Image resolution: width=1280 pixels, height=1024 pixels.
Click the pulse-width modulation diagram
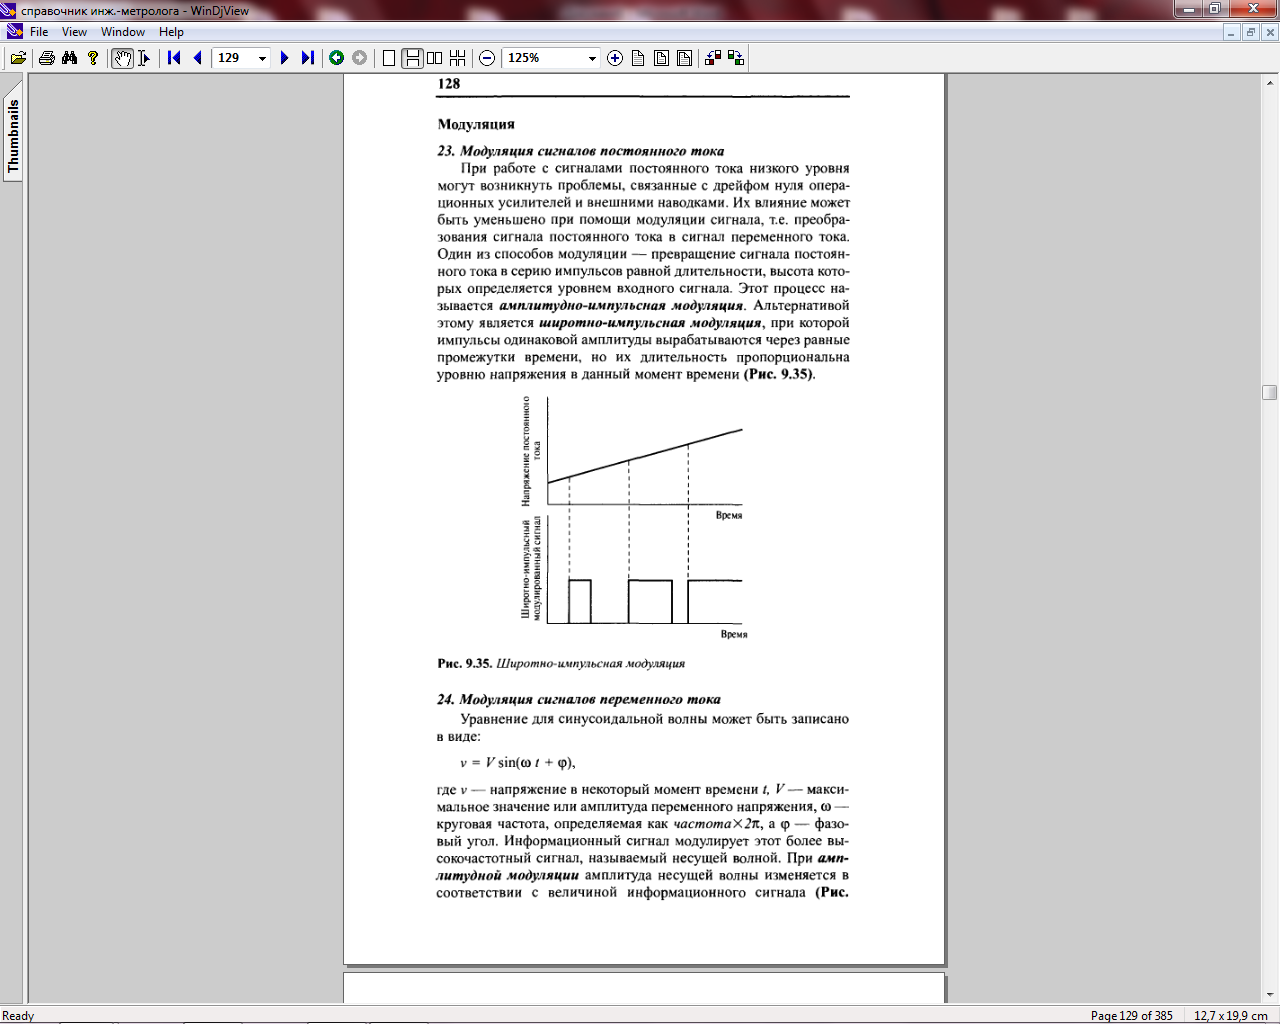point(634,518)
